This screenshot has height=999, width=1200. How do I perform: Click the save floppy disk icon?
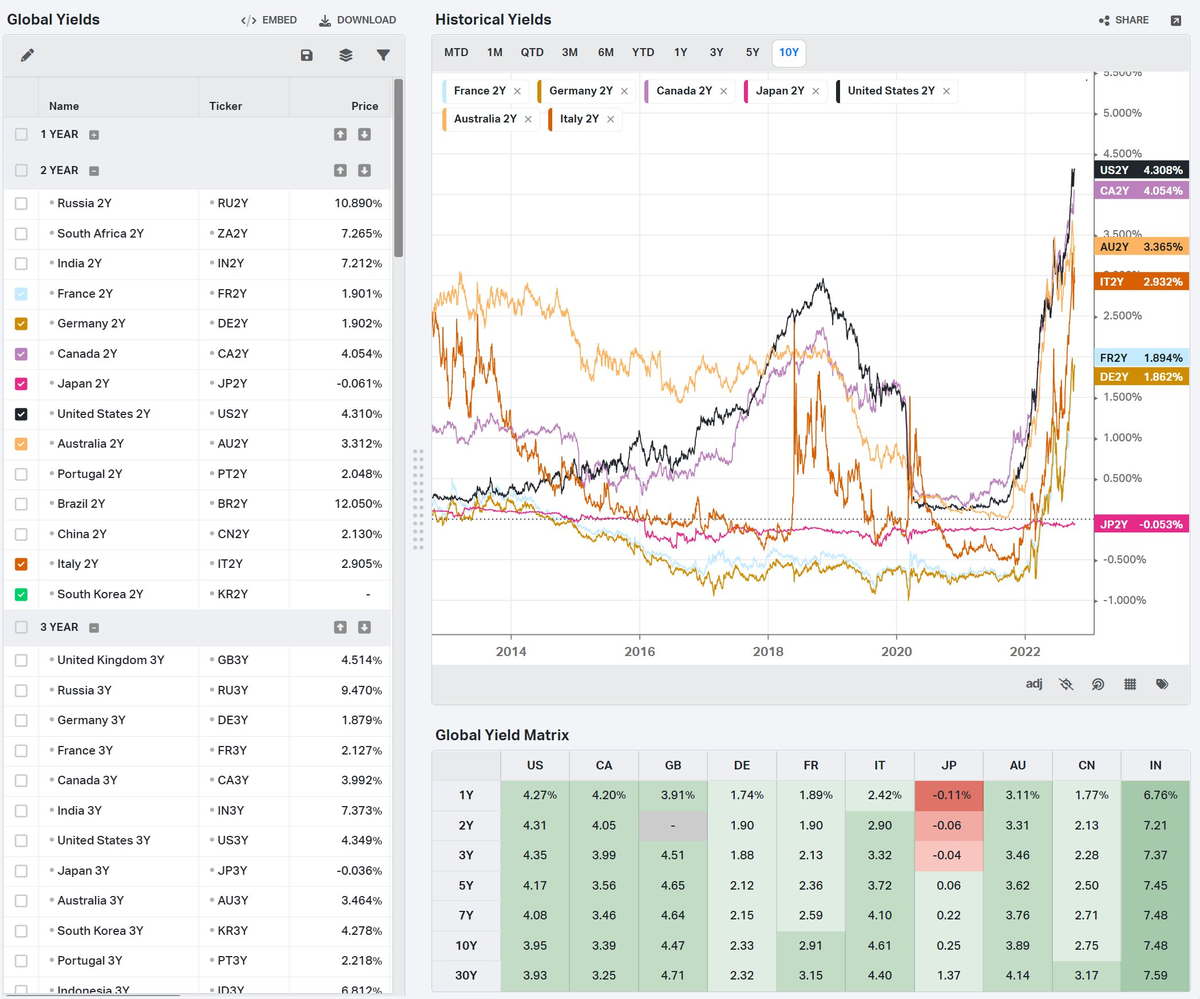(307, 55)
